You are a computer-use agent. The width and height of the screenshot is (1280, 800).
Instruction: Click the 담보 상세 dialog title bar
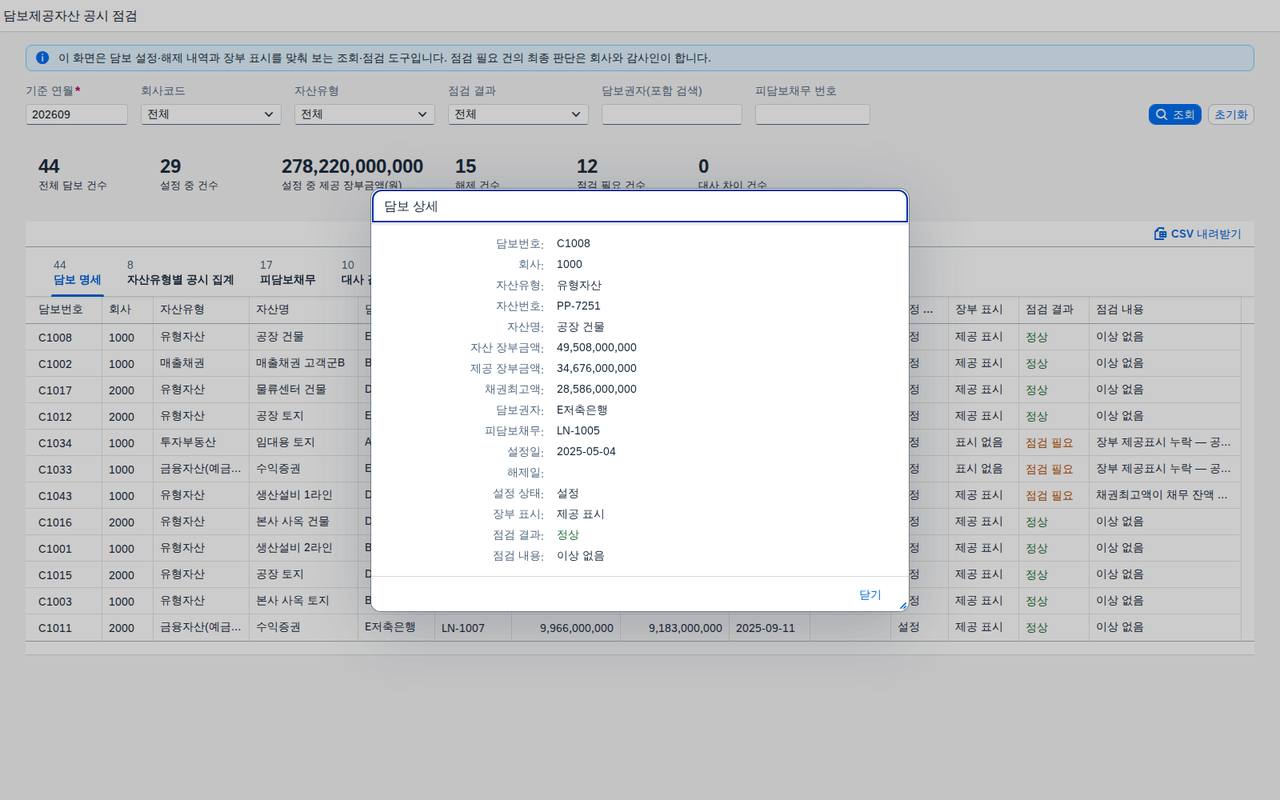tap(640, 206)
